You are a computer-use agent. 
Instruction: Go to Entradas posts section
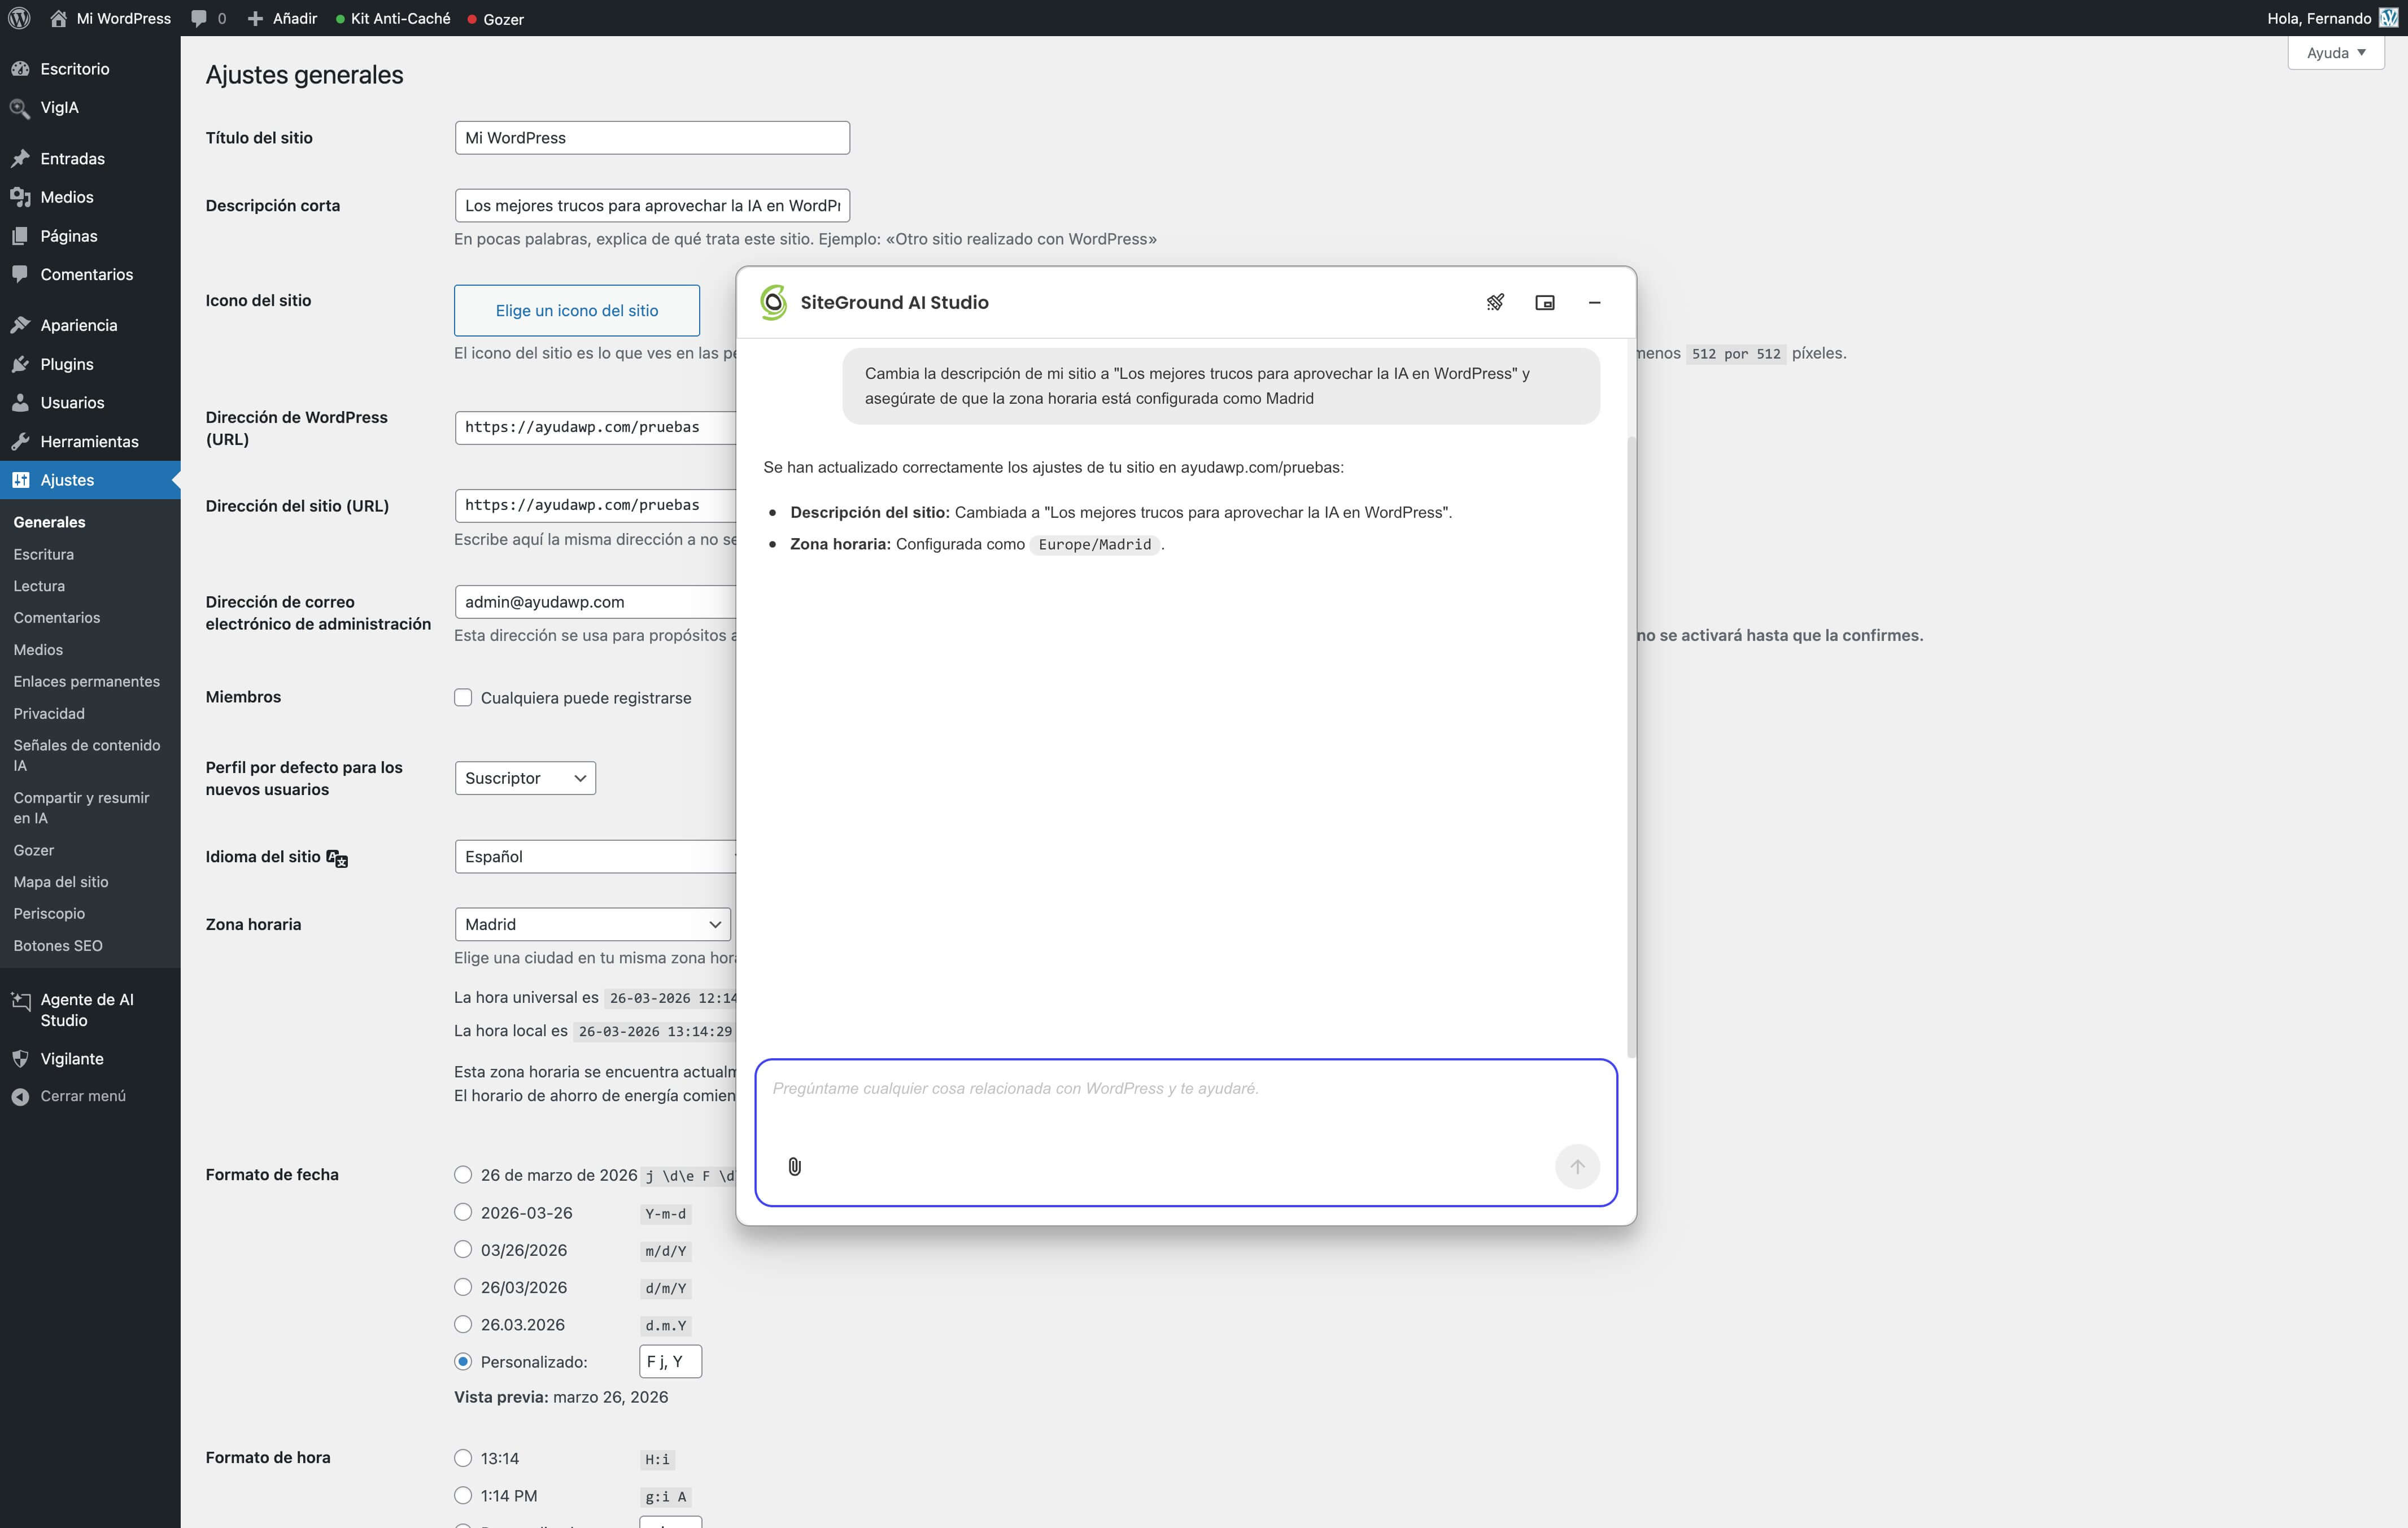tap(90, 158)
